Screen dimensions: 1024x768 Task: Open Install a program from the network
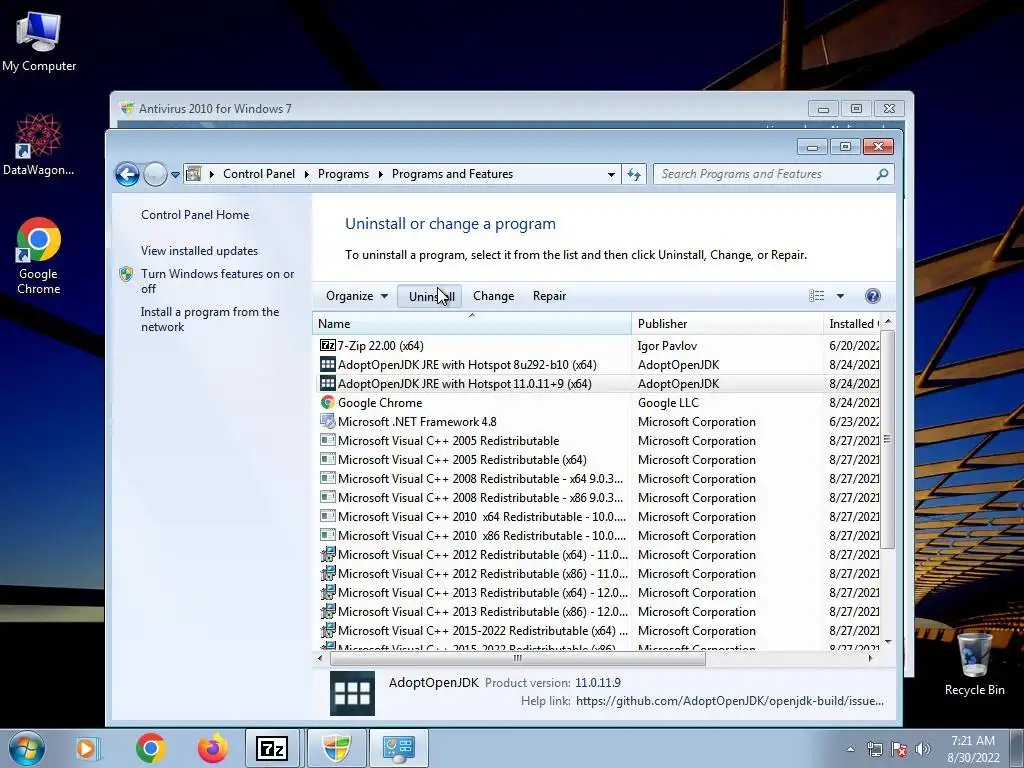(210, 319)
